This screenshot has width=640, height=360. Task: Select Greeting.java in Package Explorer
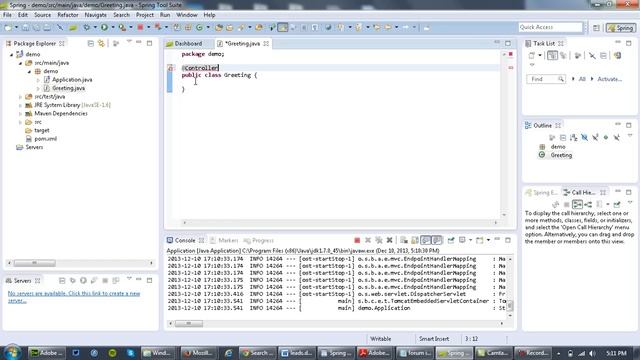tap(68, 88)
